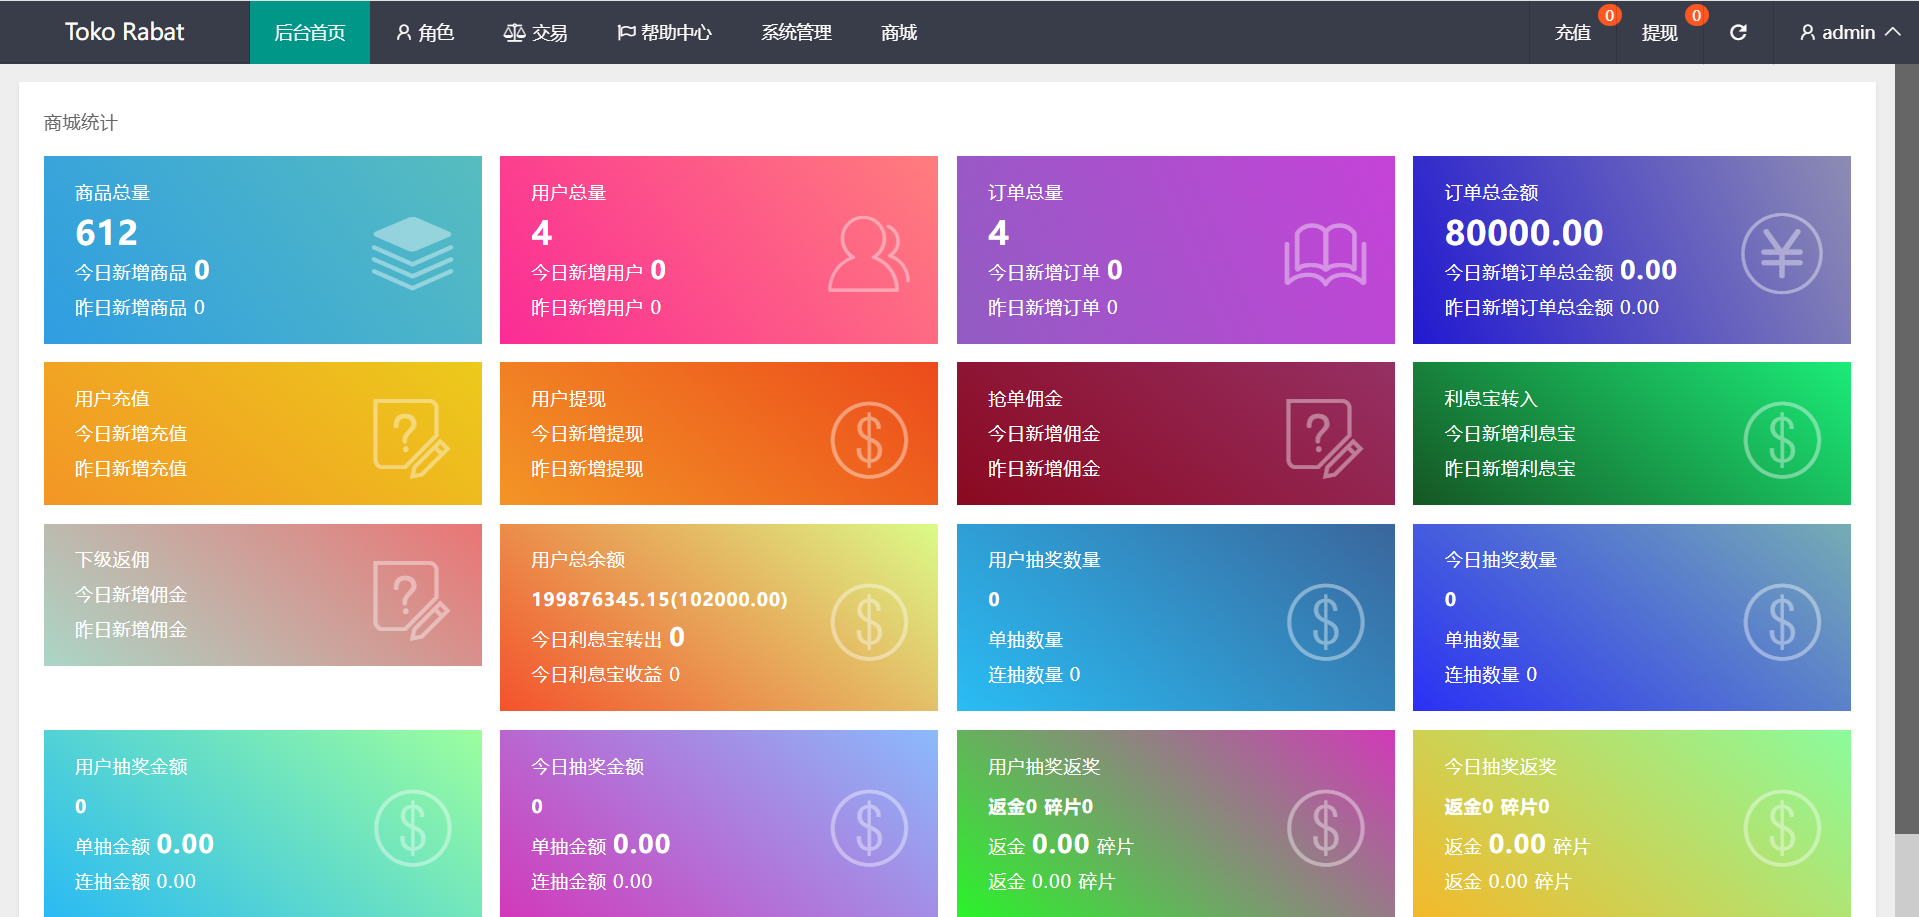Image resolution: width=1919 pixels, height=917 pixels.
Task: Click 今日新增利息宝 text
Action: (x=1510, y=434)
